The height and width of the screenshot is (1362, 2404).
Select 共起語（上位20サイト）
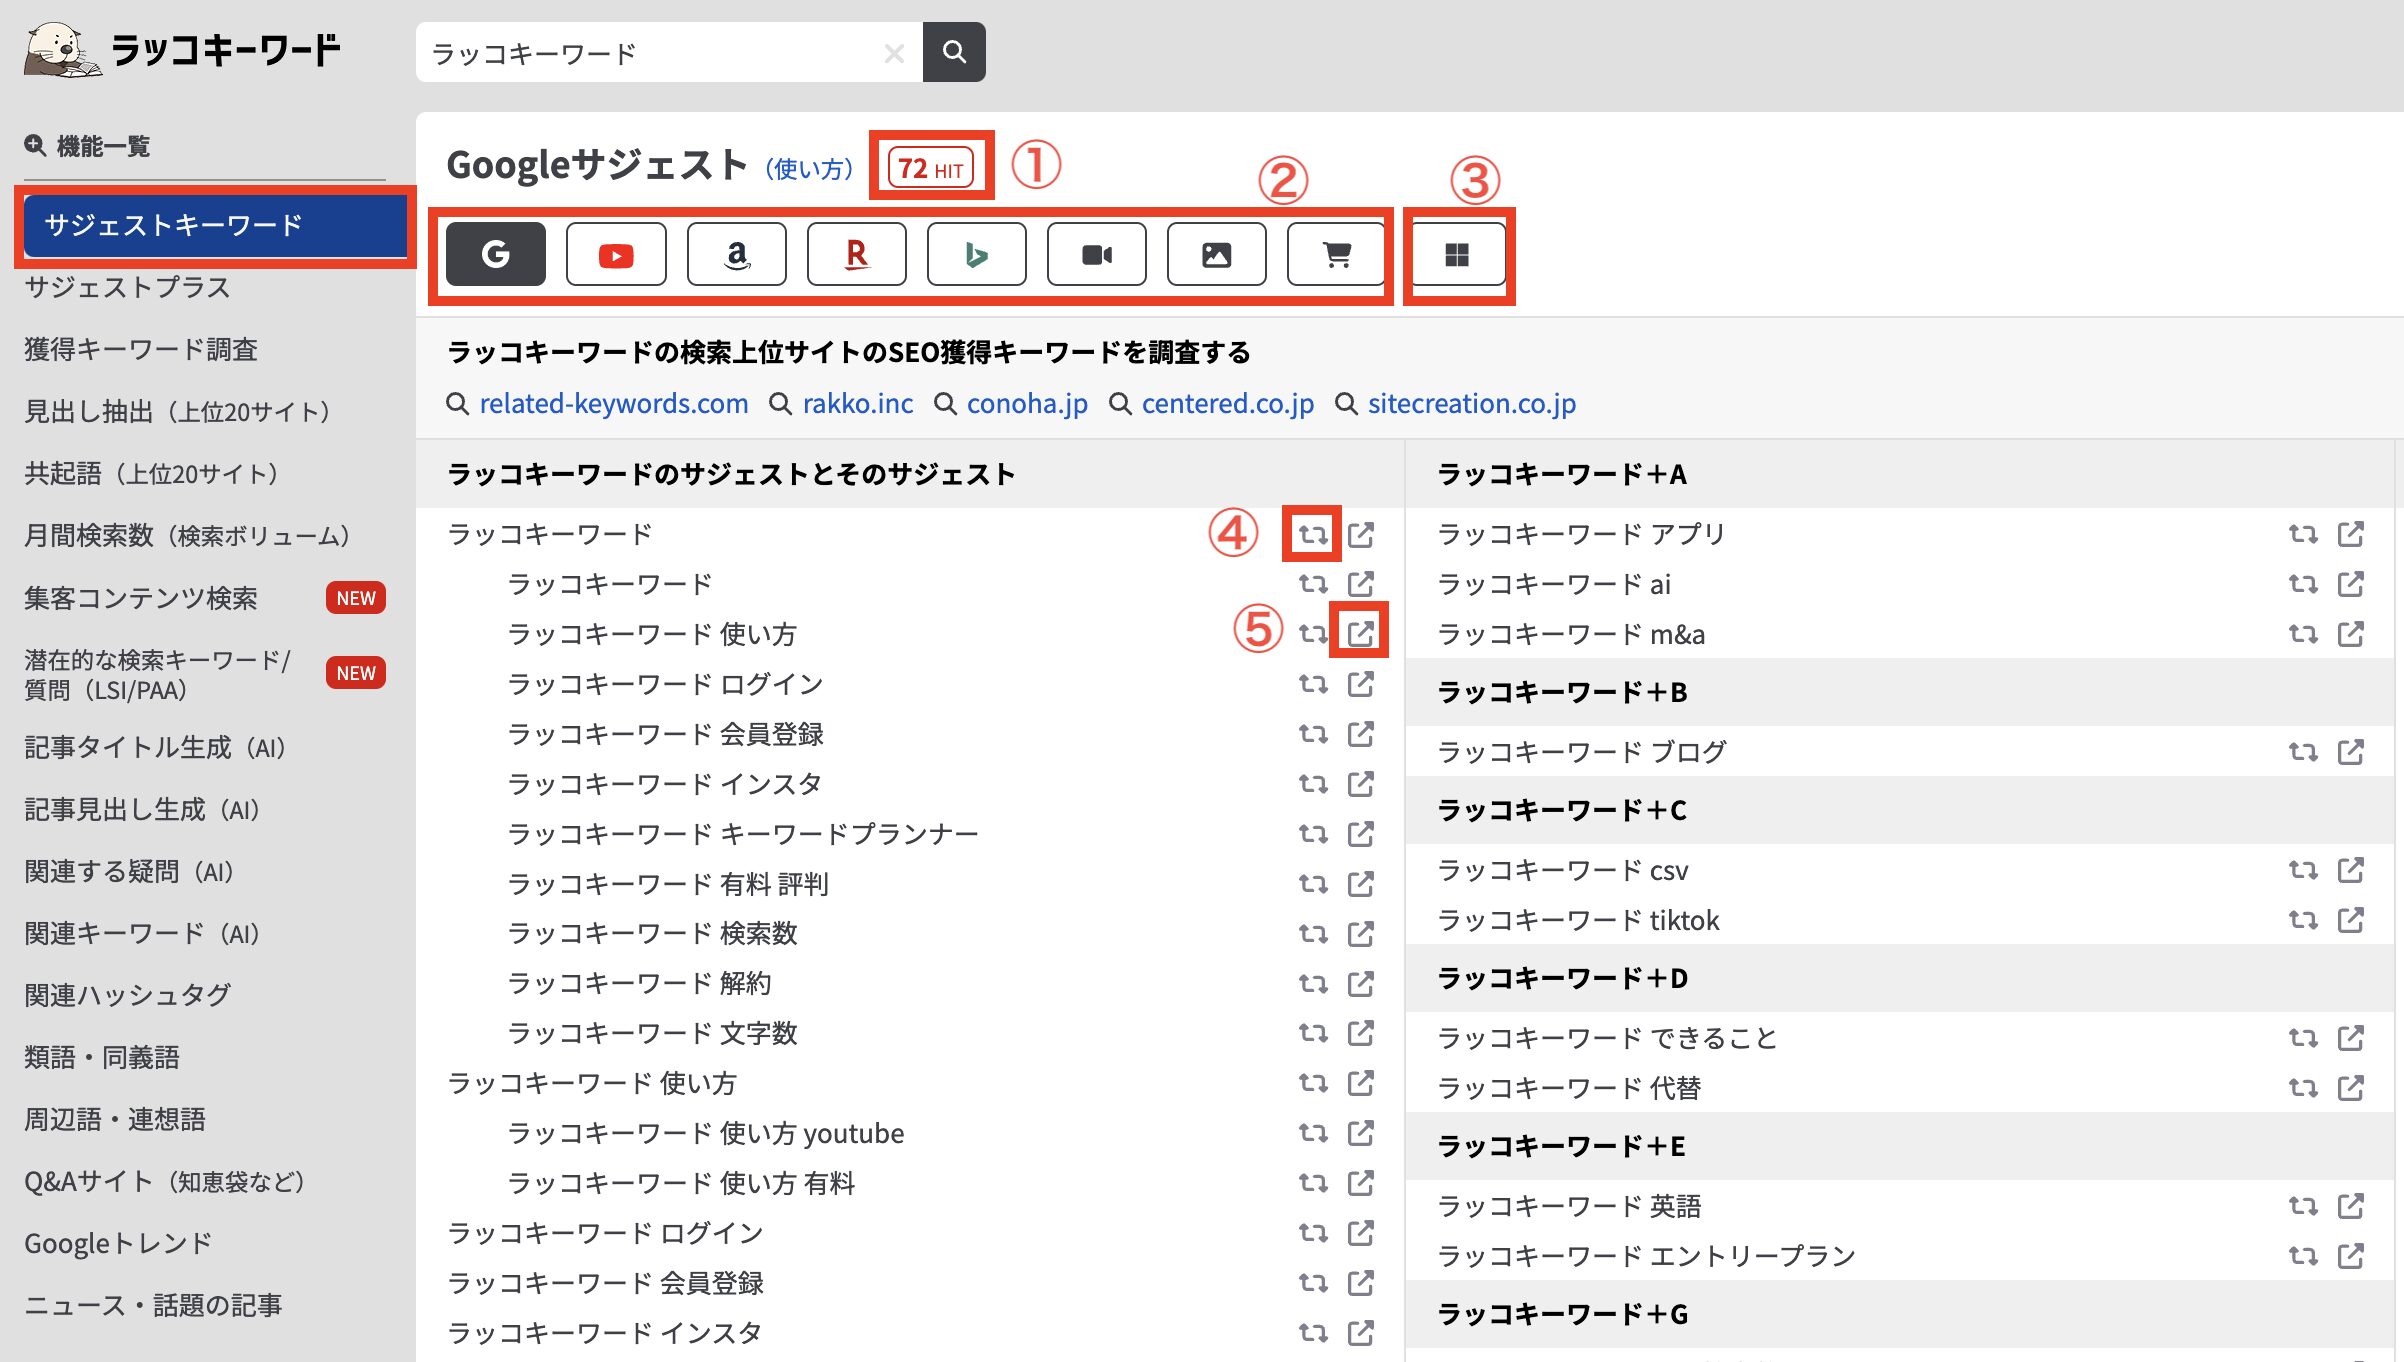tap(151, 474)
